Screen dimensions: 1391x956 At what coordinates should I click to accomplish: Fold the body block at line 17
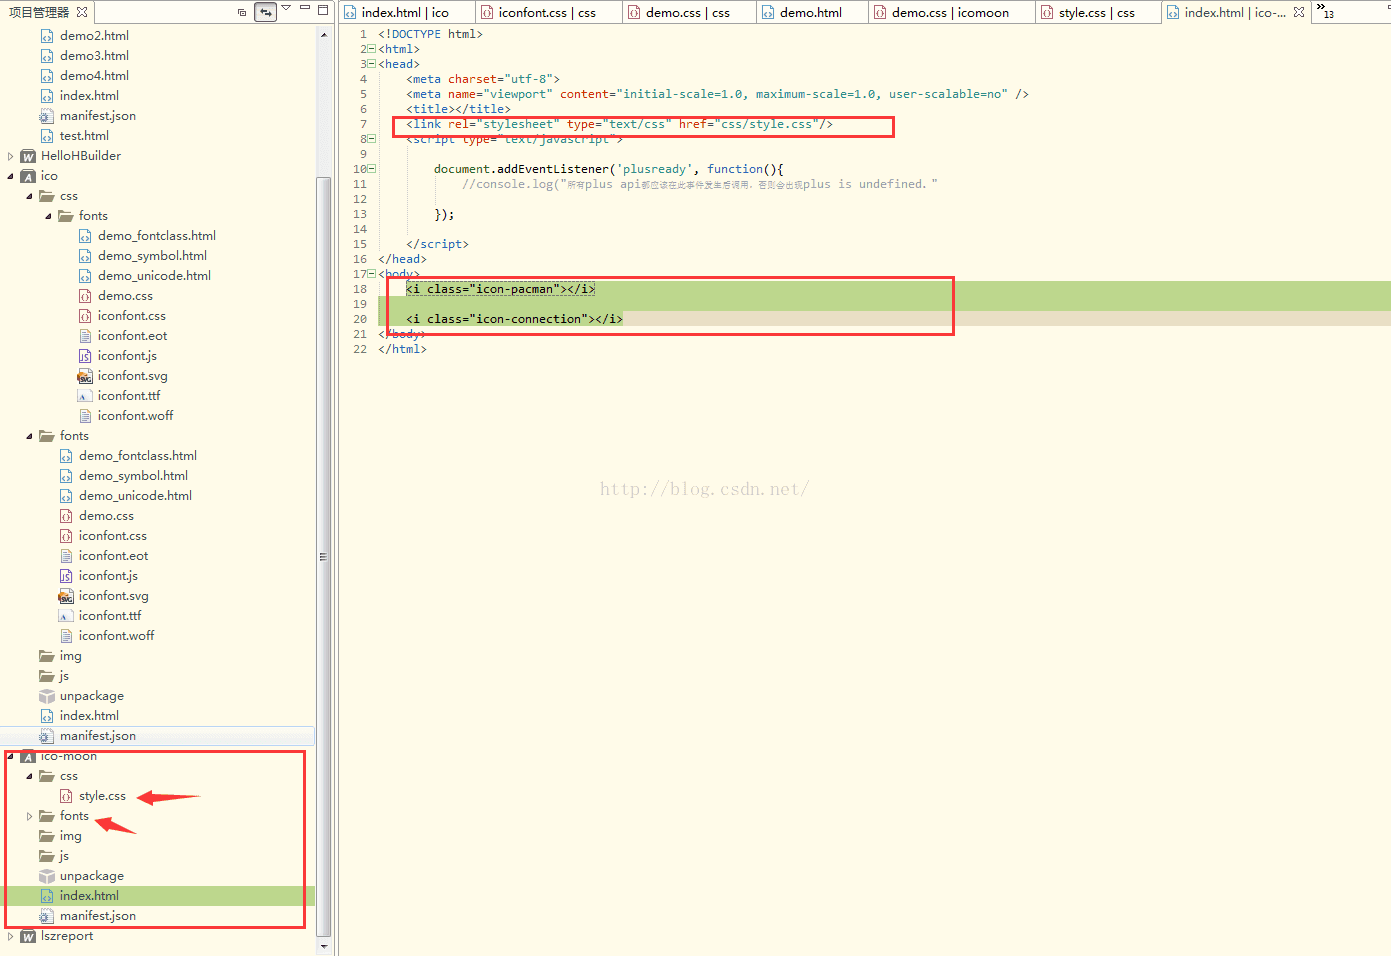point(372,274)
